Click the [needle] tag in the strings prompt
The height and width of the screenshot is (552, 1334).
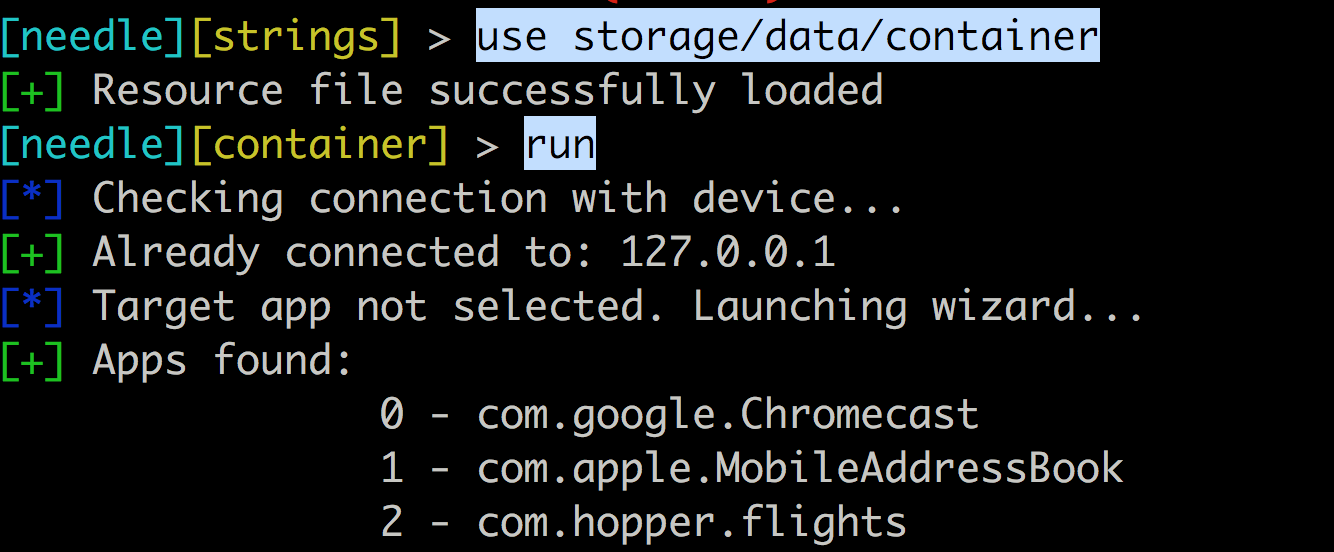click(93, 37)
